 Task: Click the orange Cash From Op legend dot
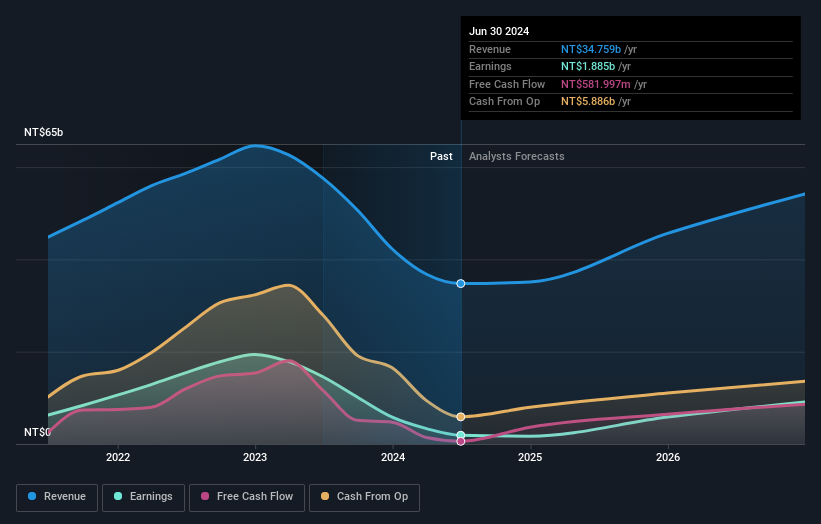[325, 496]
